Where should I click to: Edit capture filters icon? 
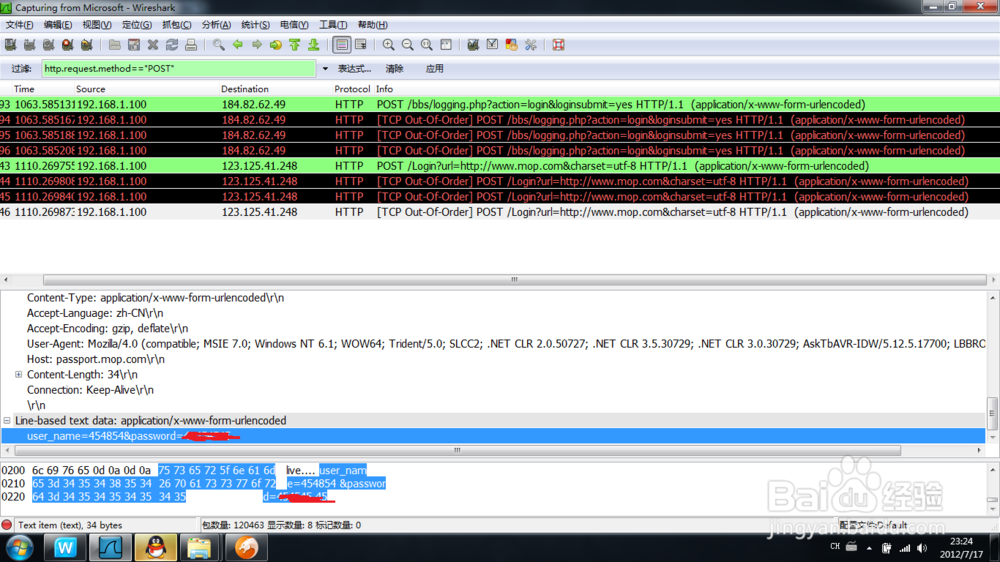pyautogui.click(x=473, y=45)
